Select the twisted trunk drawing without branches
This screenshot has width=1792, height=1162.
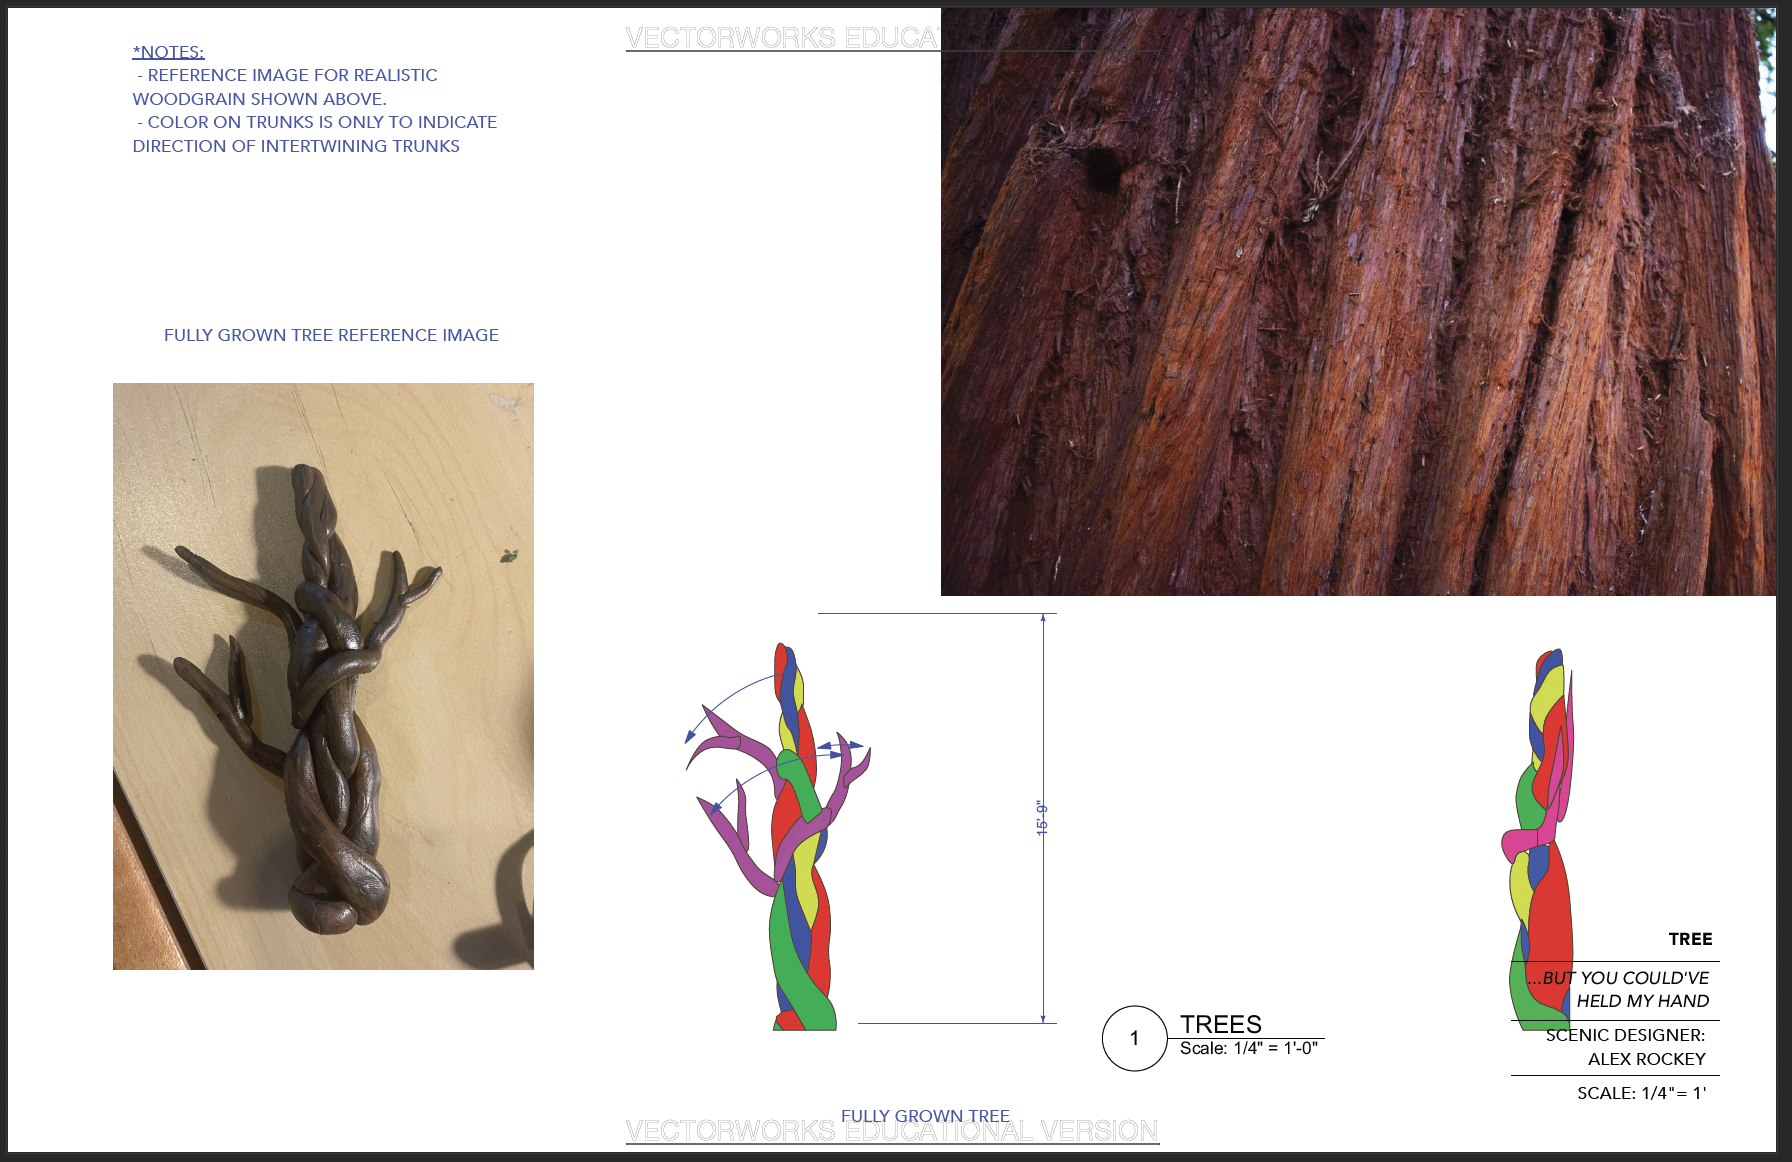(1538, 840)
